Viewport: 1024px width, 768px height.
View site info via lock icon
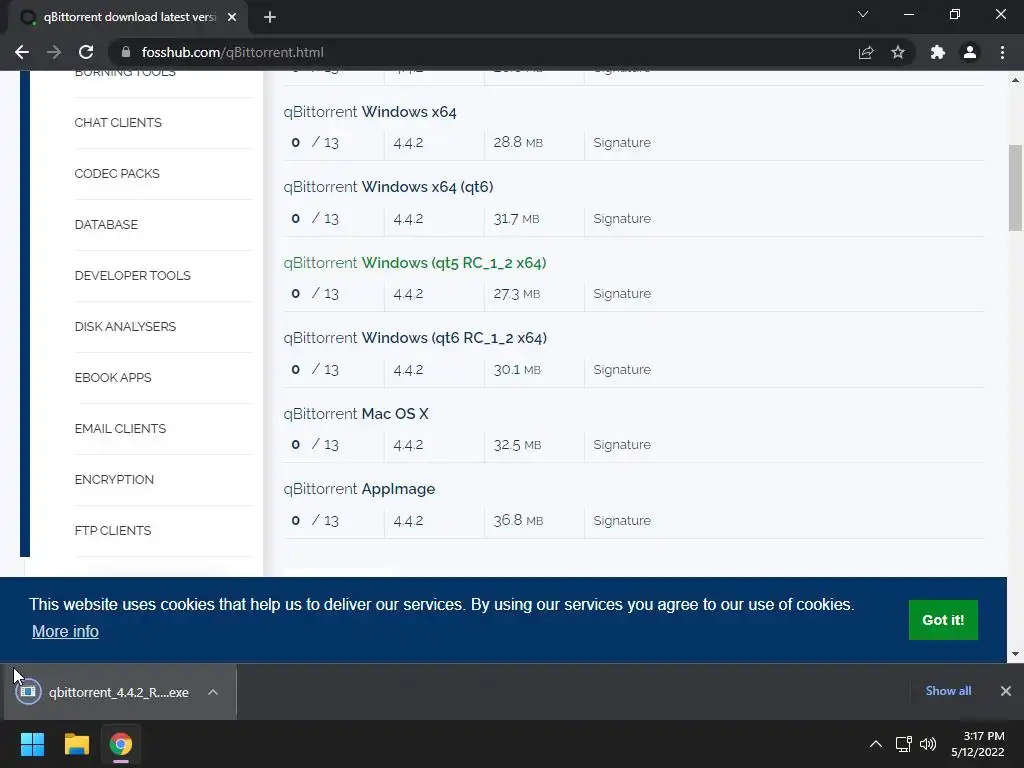tap(126, 52)
